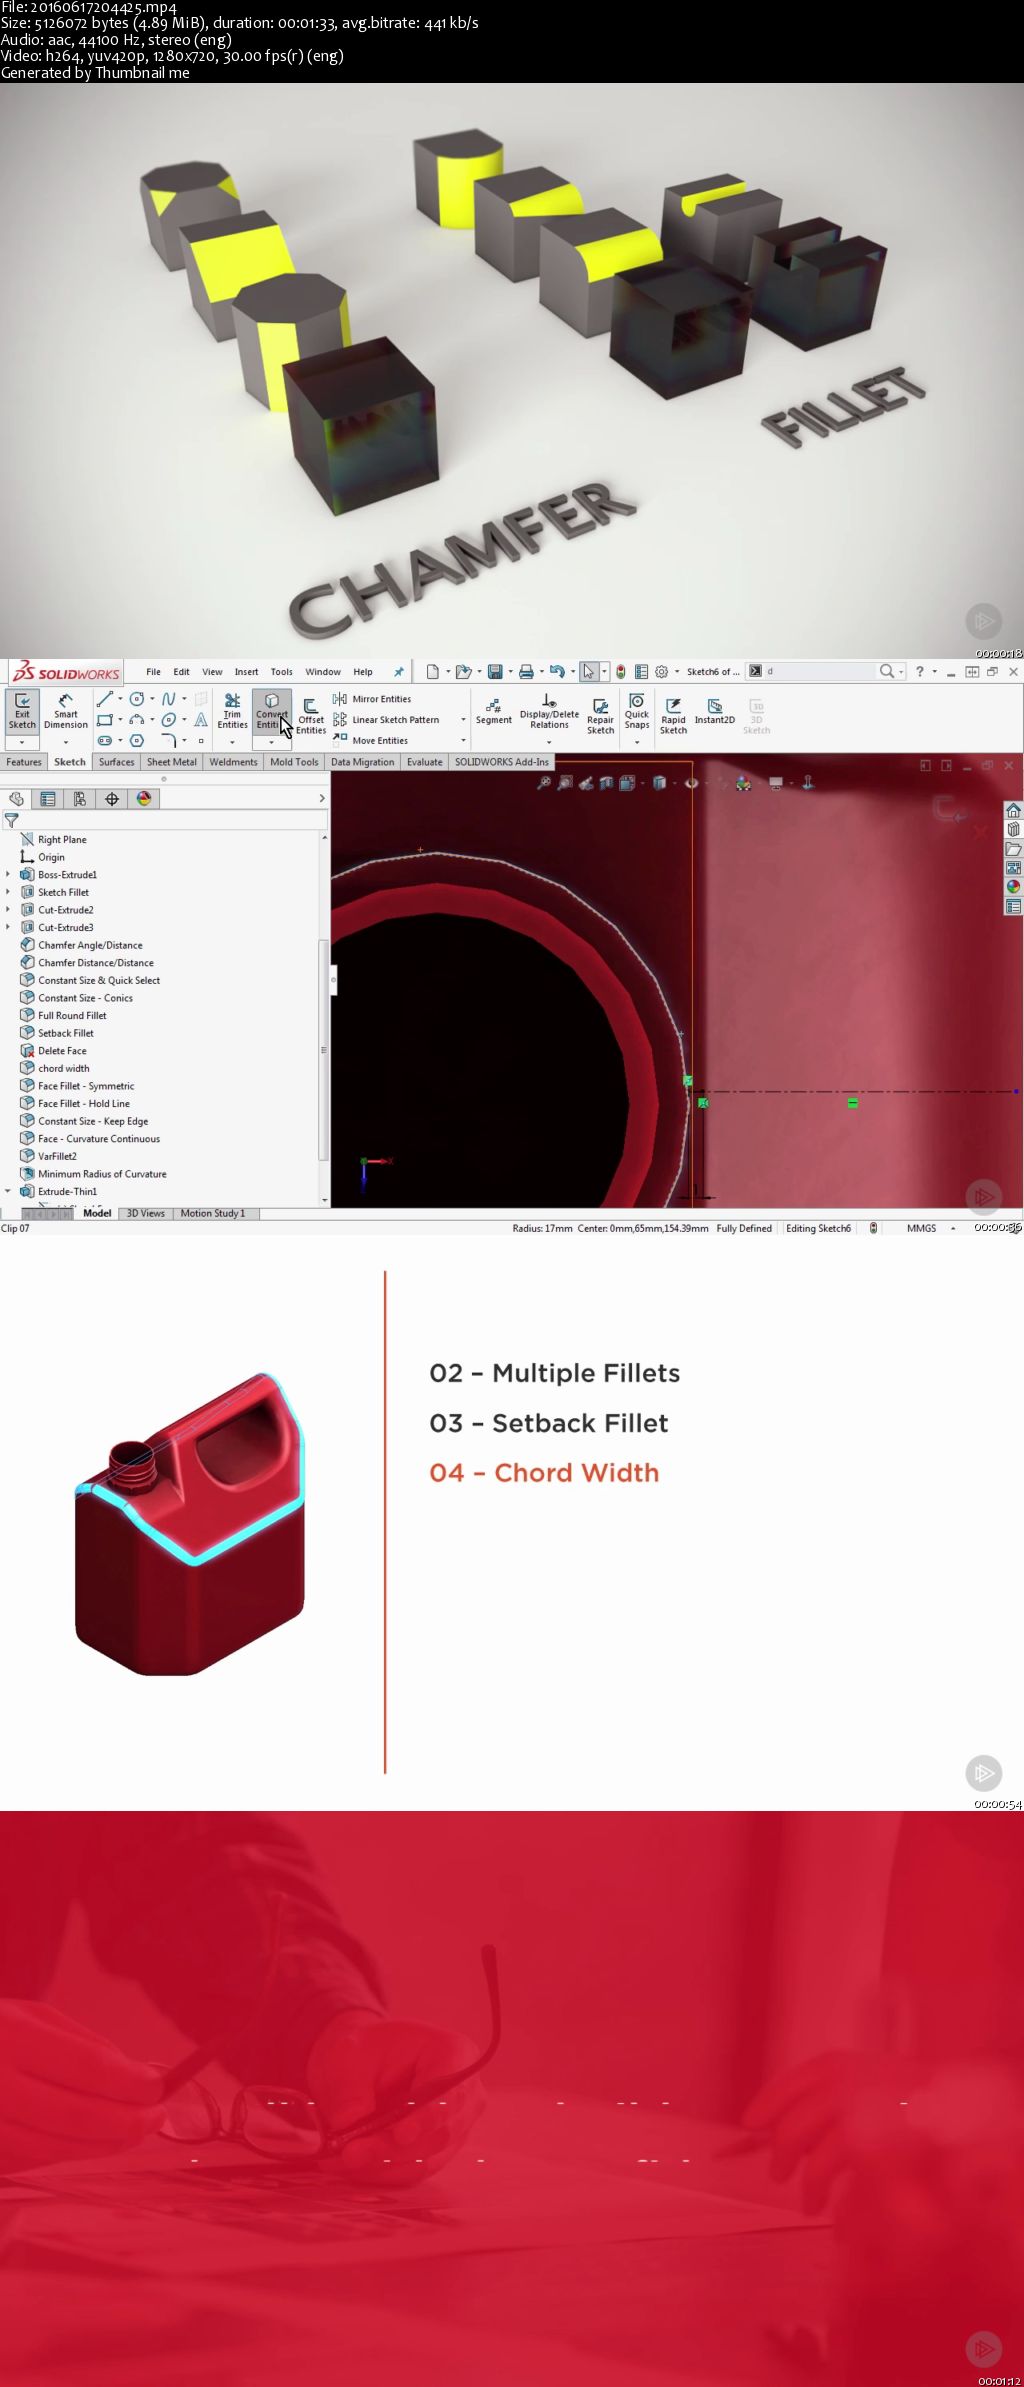
Task: Expand the Boss-Extrude1 feature
Action: (8, 875)
